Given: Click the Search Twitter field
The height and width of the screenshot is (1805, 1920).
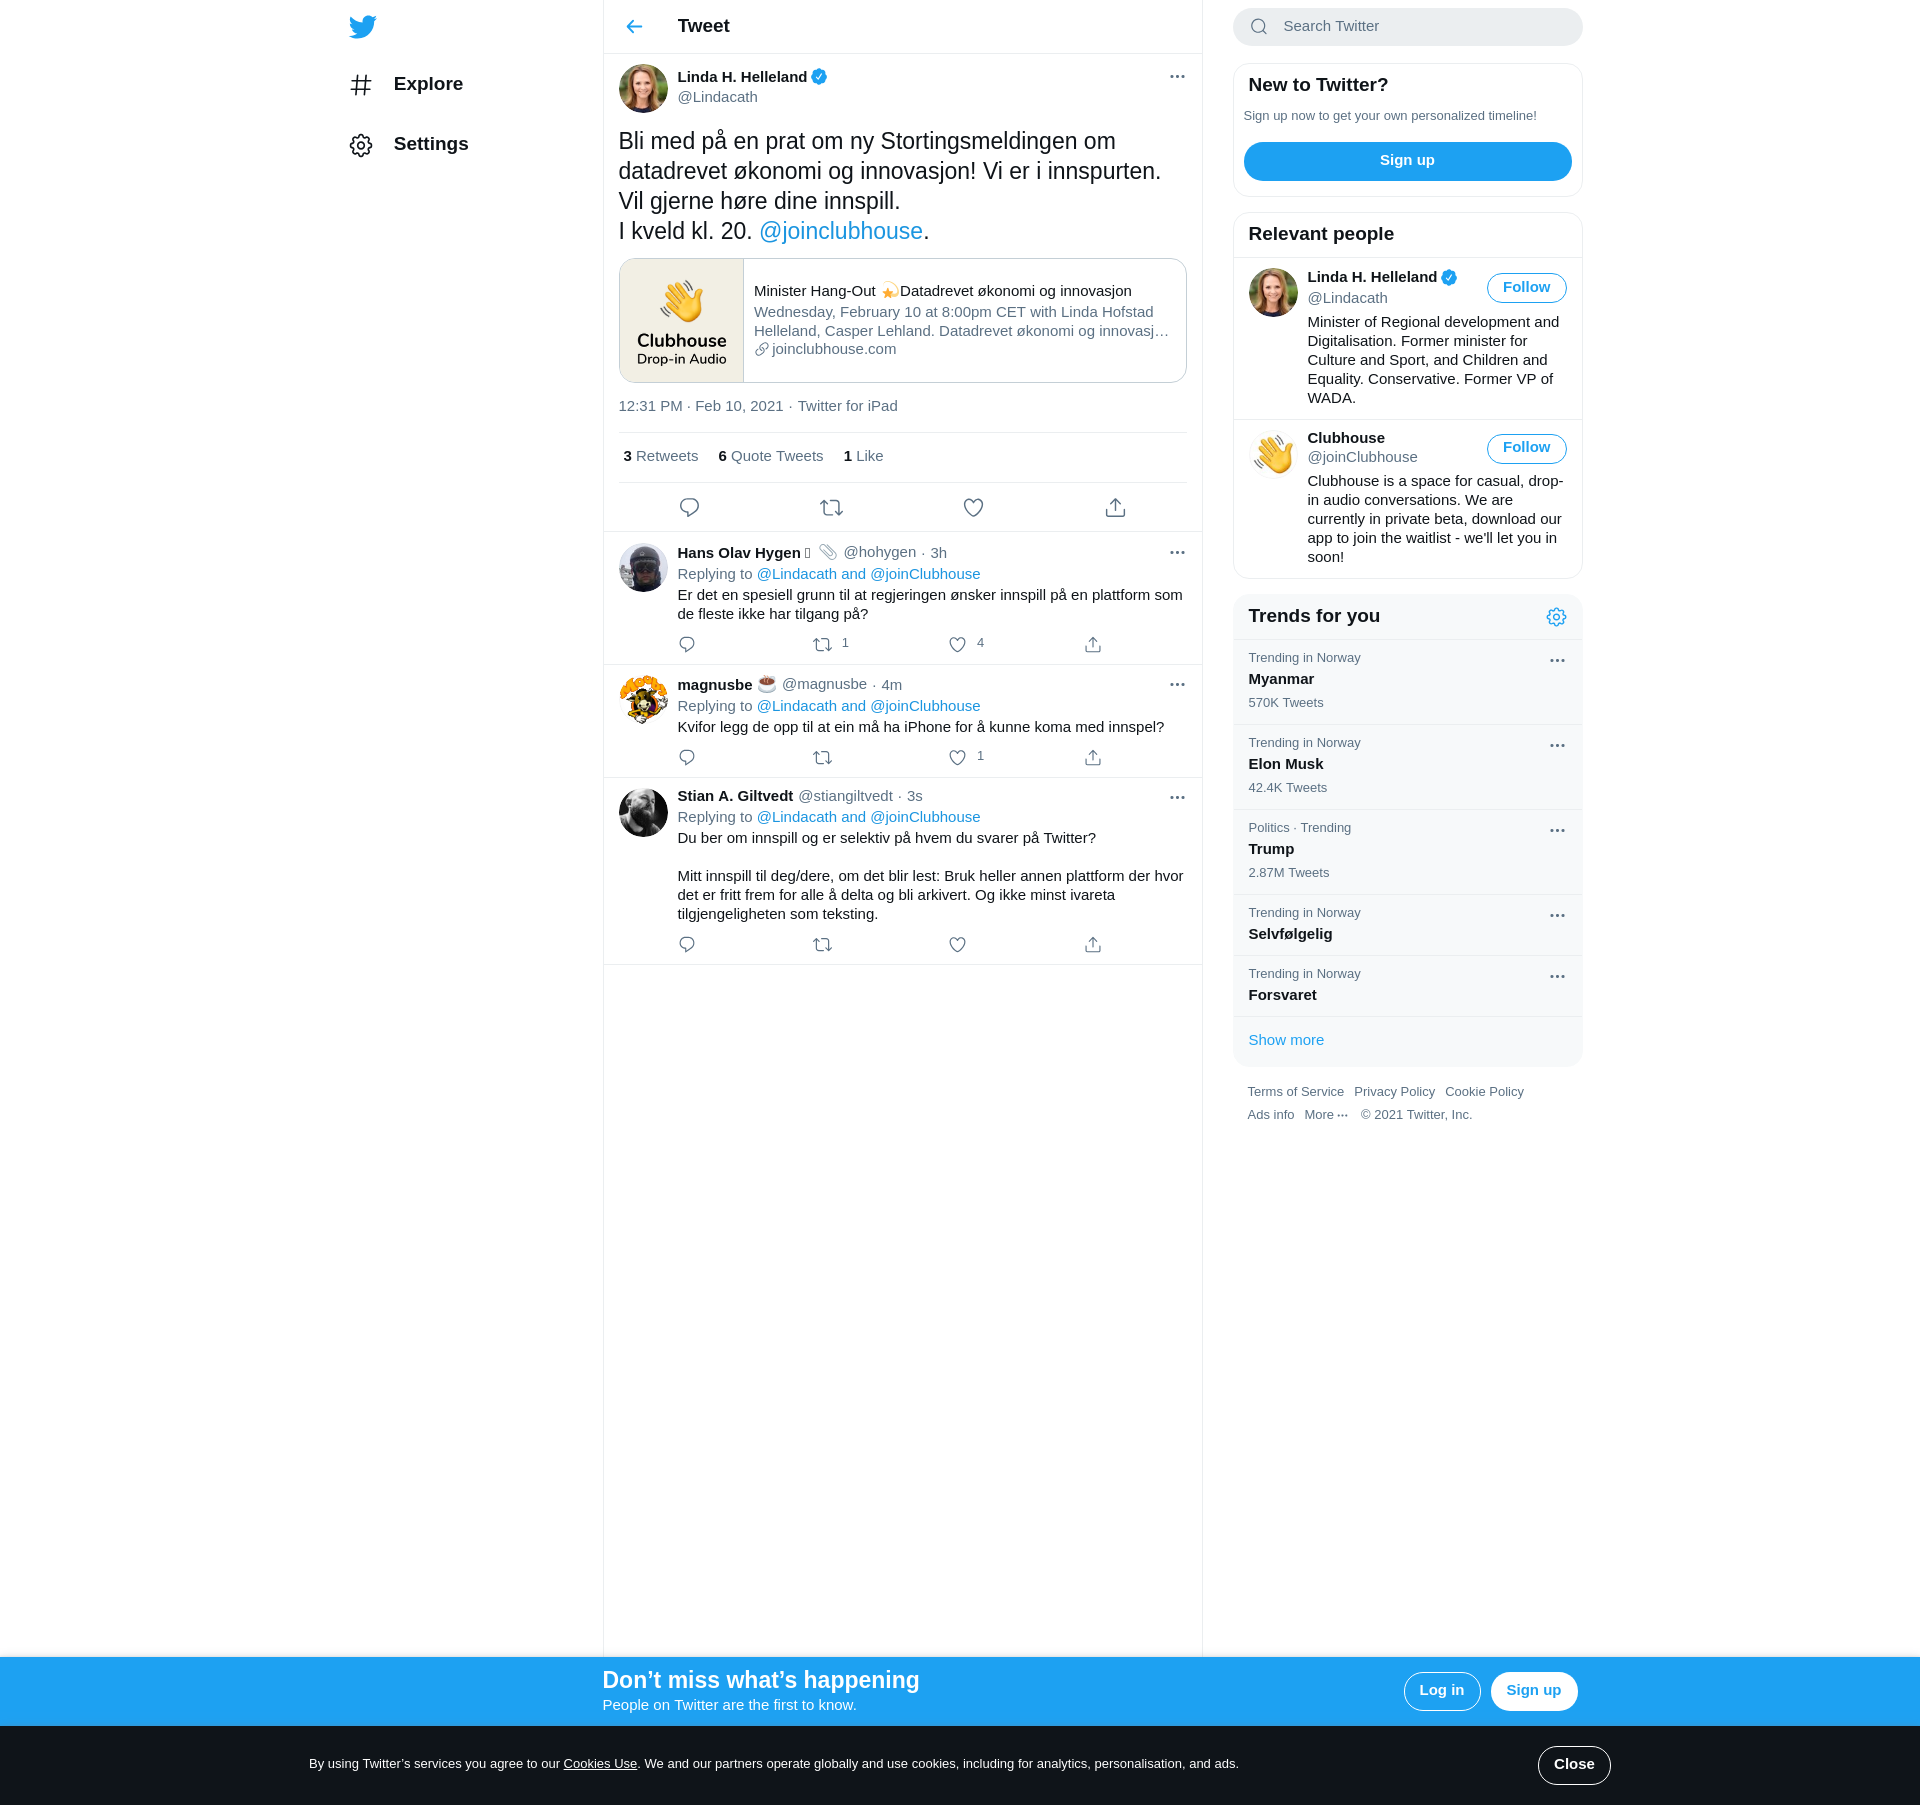Looking at the screenshot, I should click(1407, 27).
